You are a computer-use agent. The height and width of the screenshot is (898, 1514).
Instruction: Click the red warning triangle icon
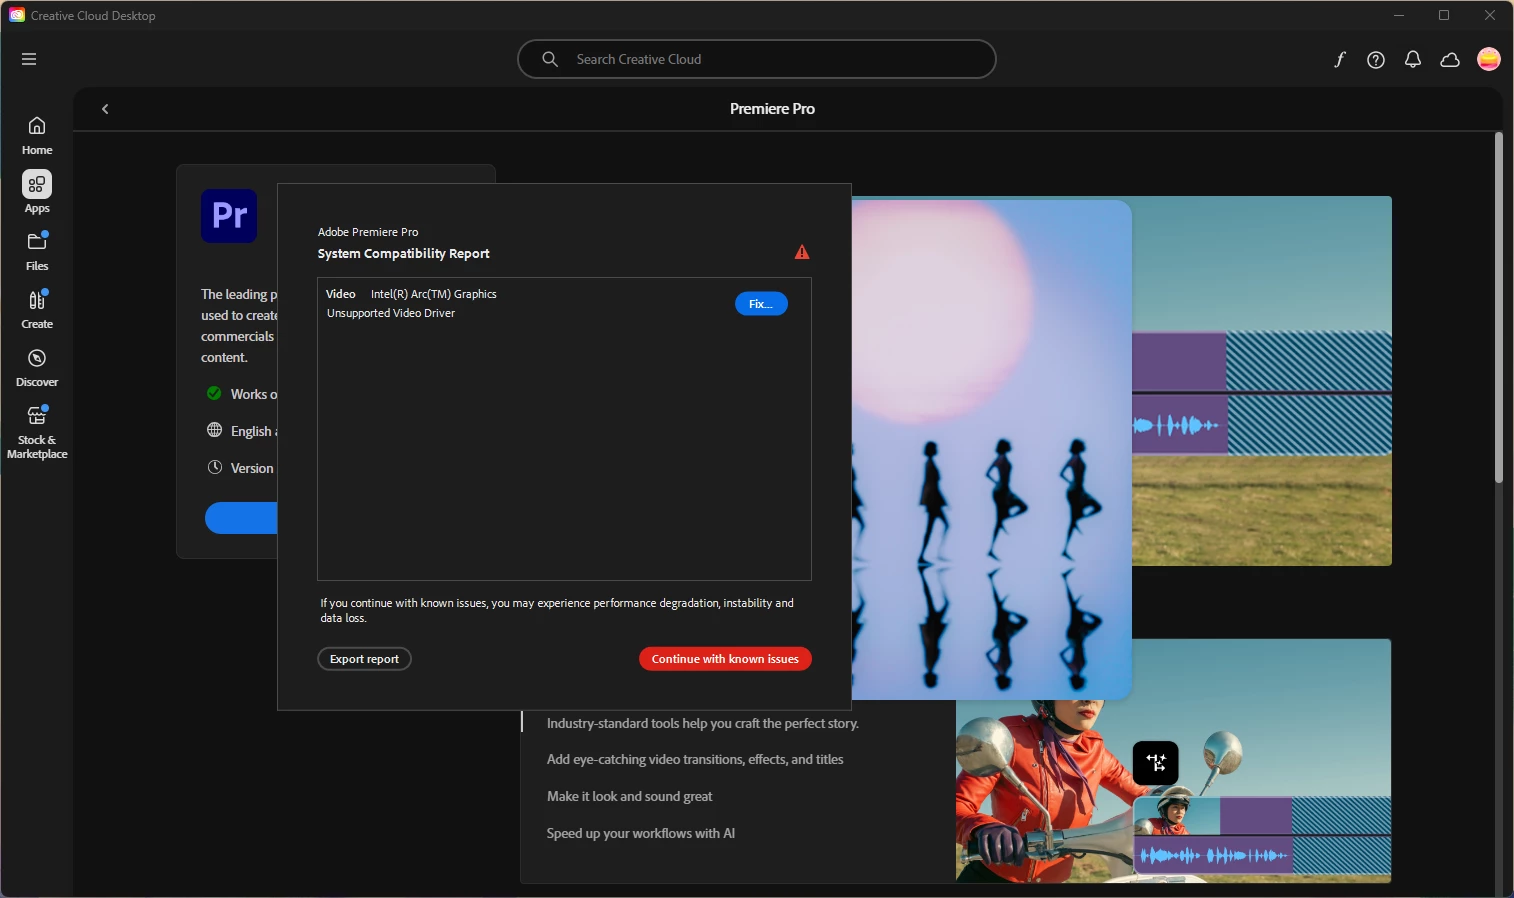[x=802, y=252]
